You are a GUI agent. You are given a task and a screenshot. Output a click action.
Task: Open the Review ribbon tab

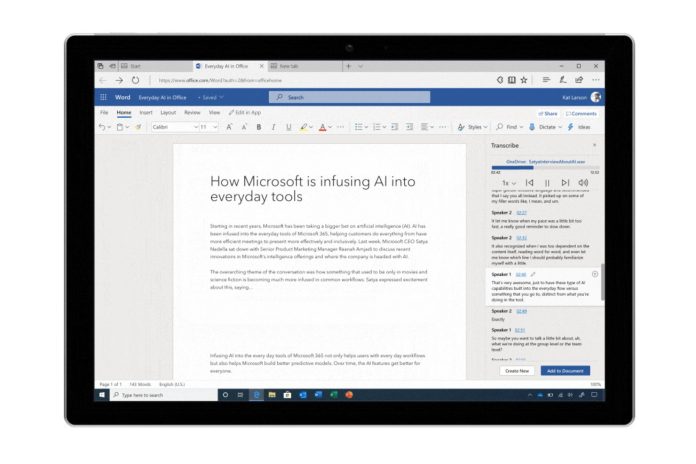192,113
